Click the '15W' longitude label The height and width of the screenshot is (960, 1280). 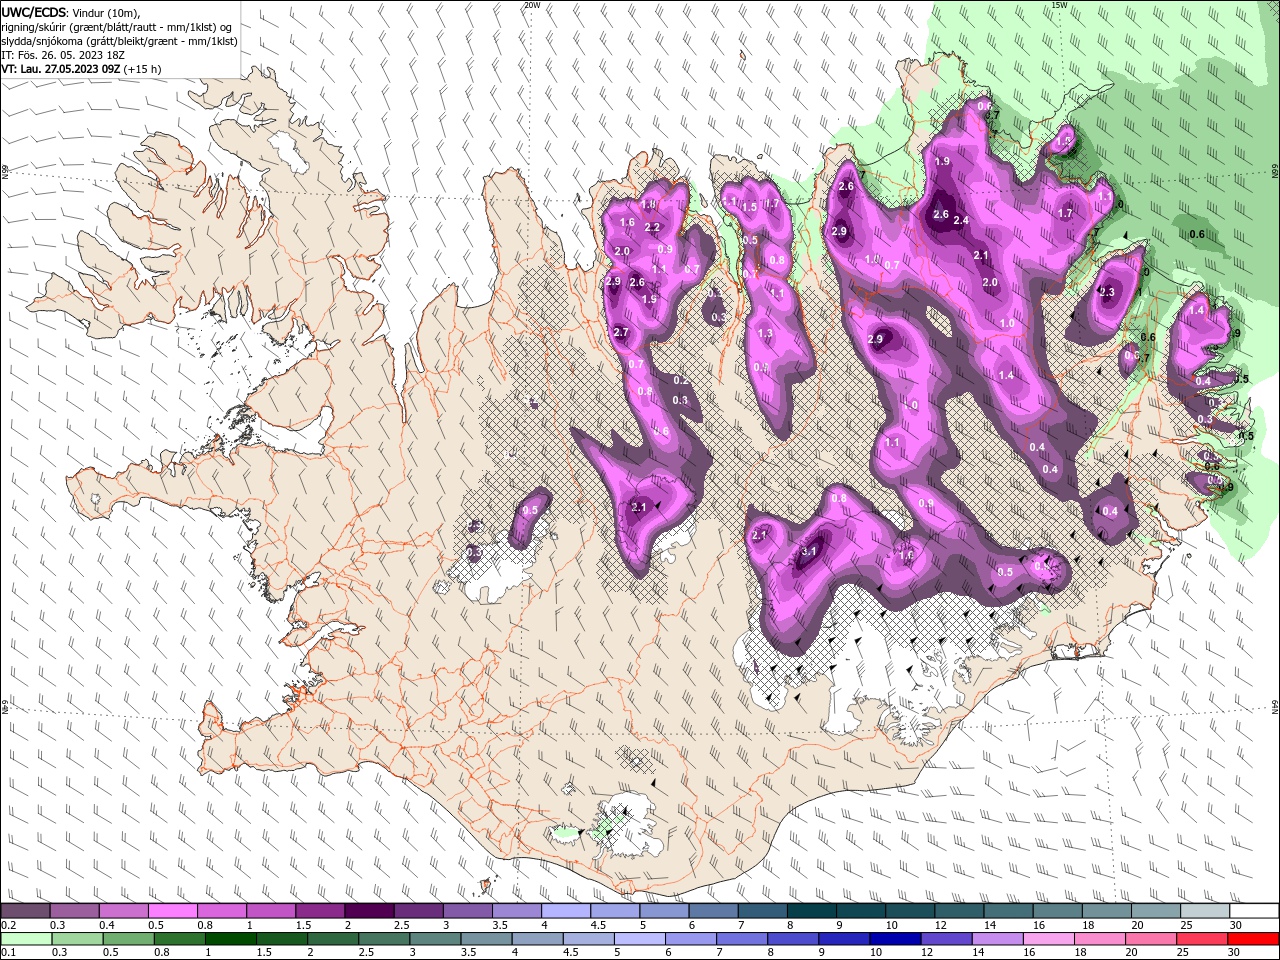1059,5
